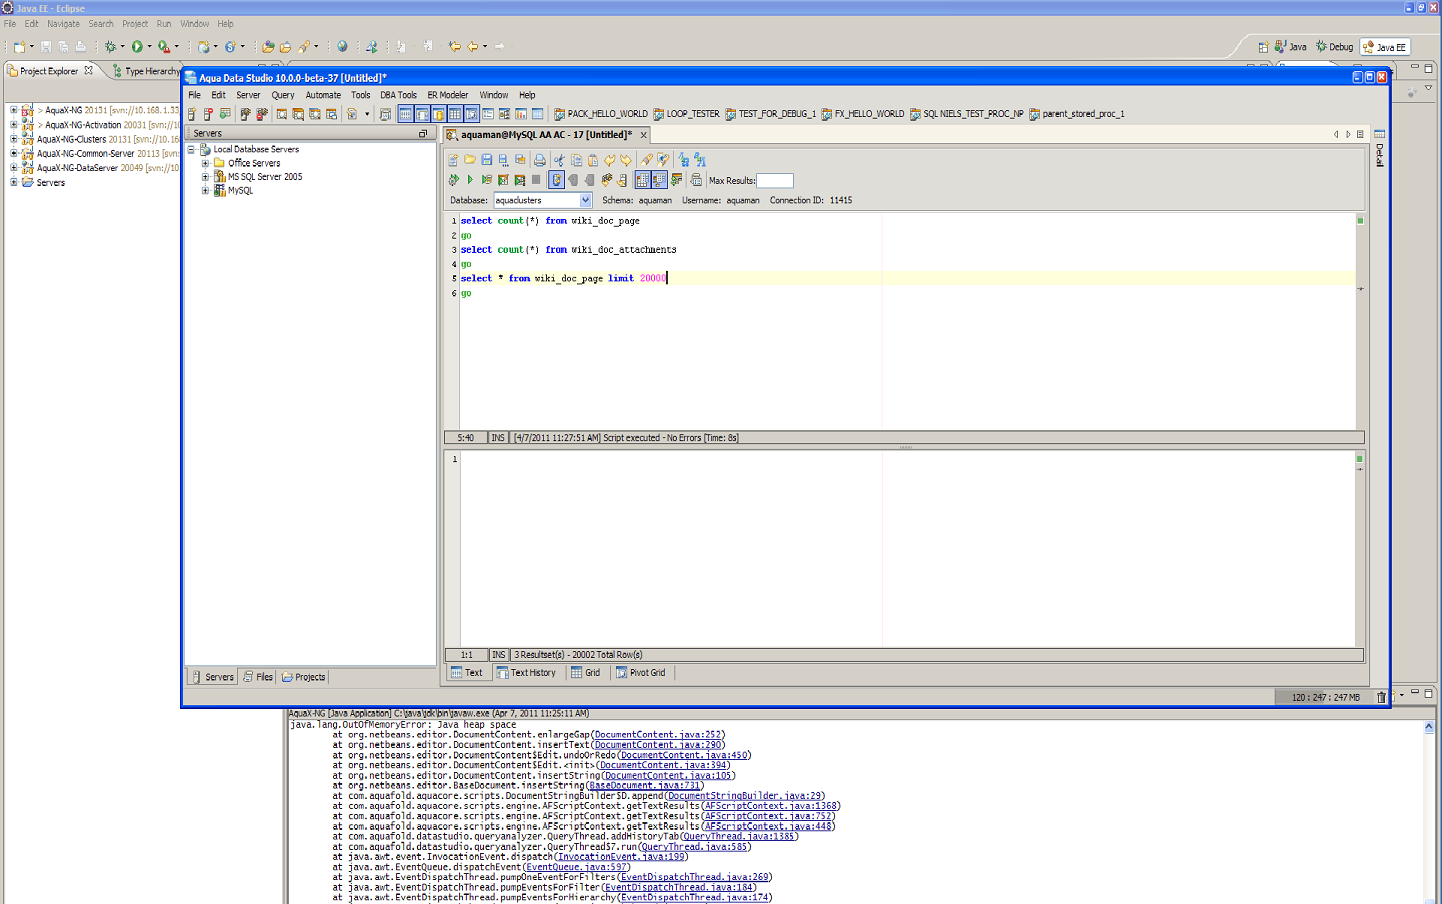Viewport: 1442px width, 904px height.
Task: Switch to the Pivot Grid results tab
Action: click(641, 673)
